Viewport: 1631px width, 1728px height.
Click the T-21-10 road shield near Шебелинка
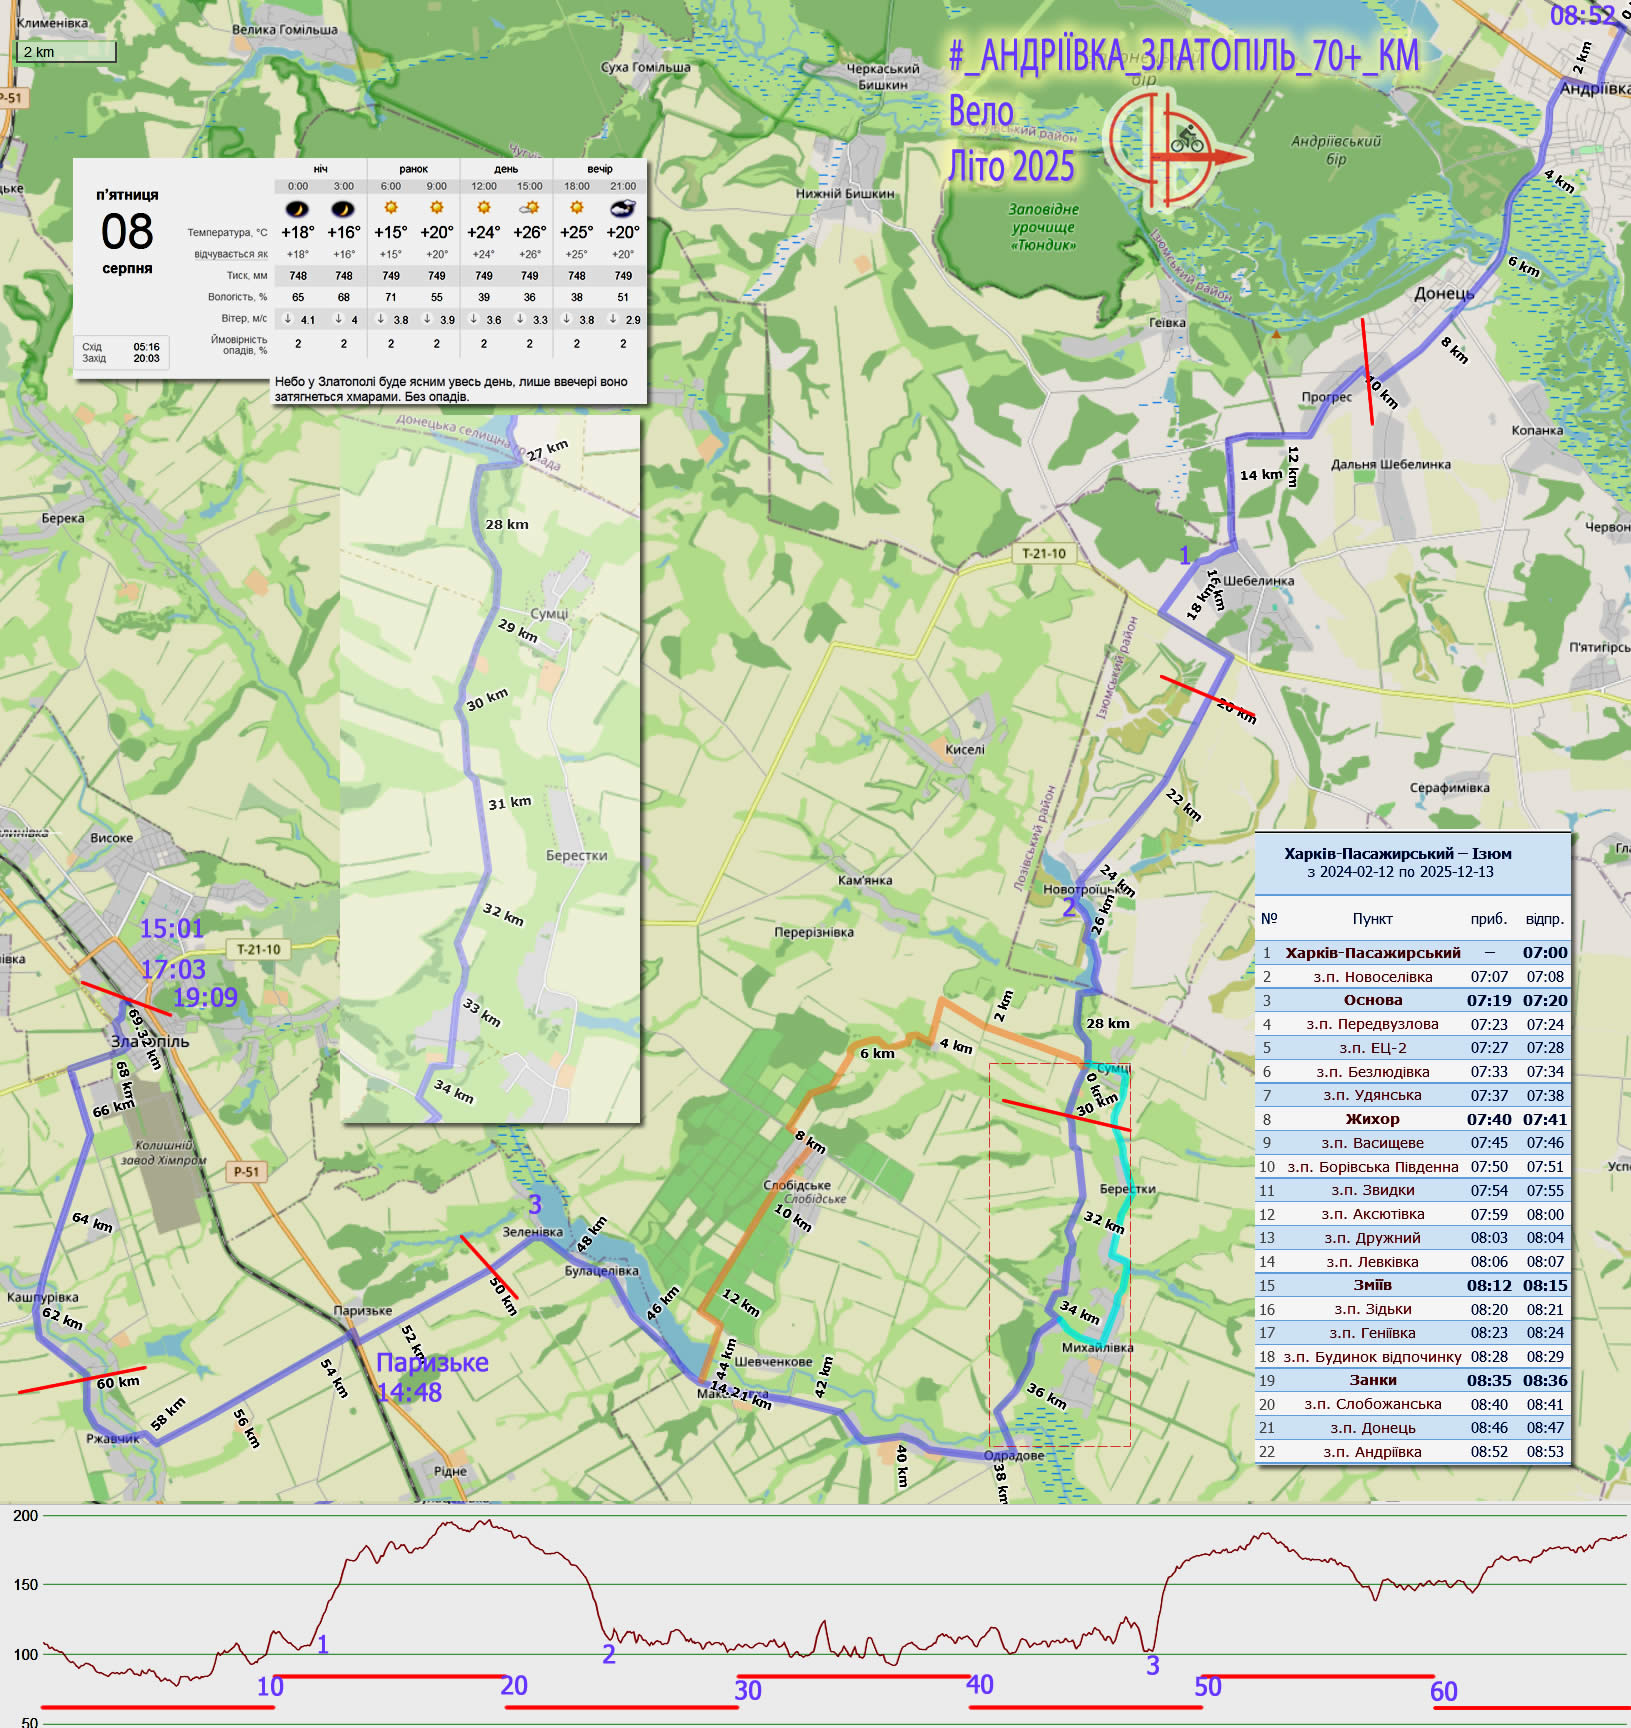point(1044,553)
